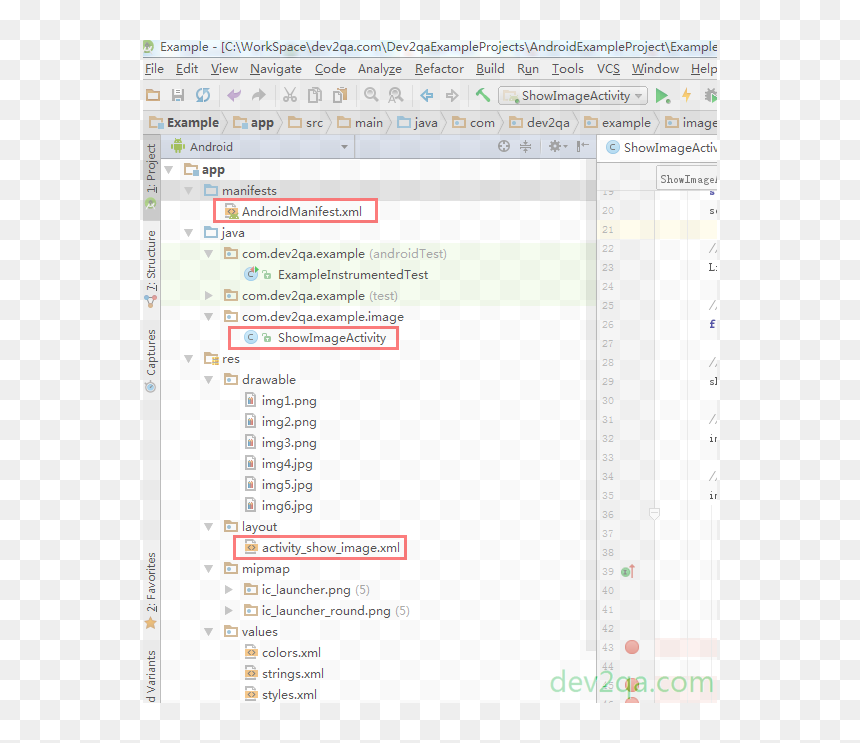Image resolution: width=860 pixels, height=743 pixels.
Task: Collapse the drawable folder
Action: 209,380
